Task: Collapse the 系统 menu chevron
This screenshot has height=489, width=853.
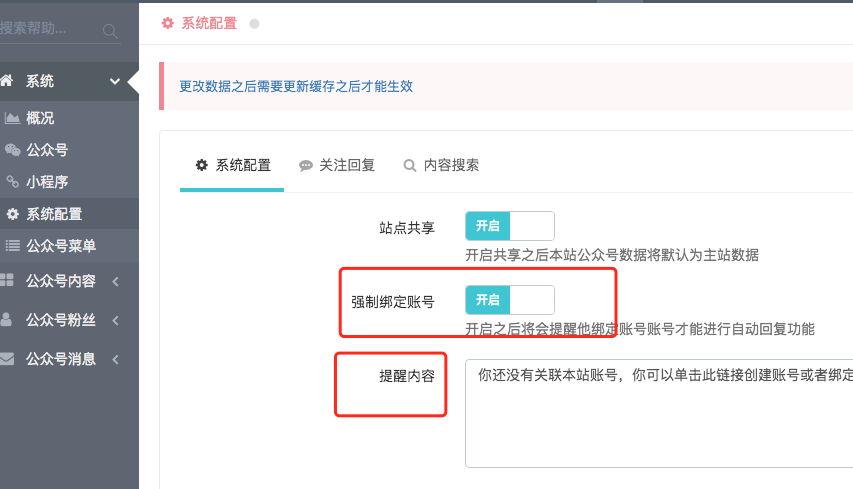Action: pyautogui.click(x=115, y=82)
